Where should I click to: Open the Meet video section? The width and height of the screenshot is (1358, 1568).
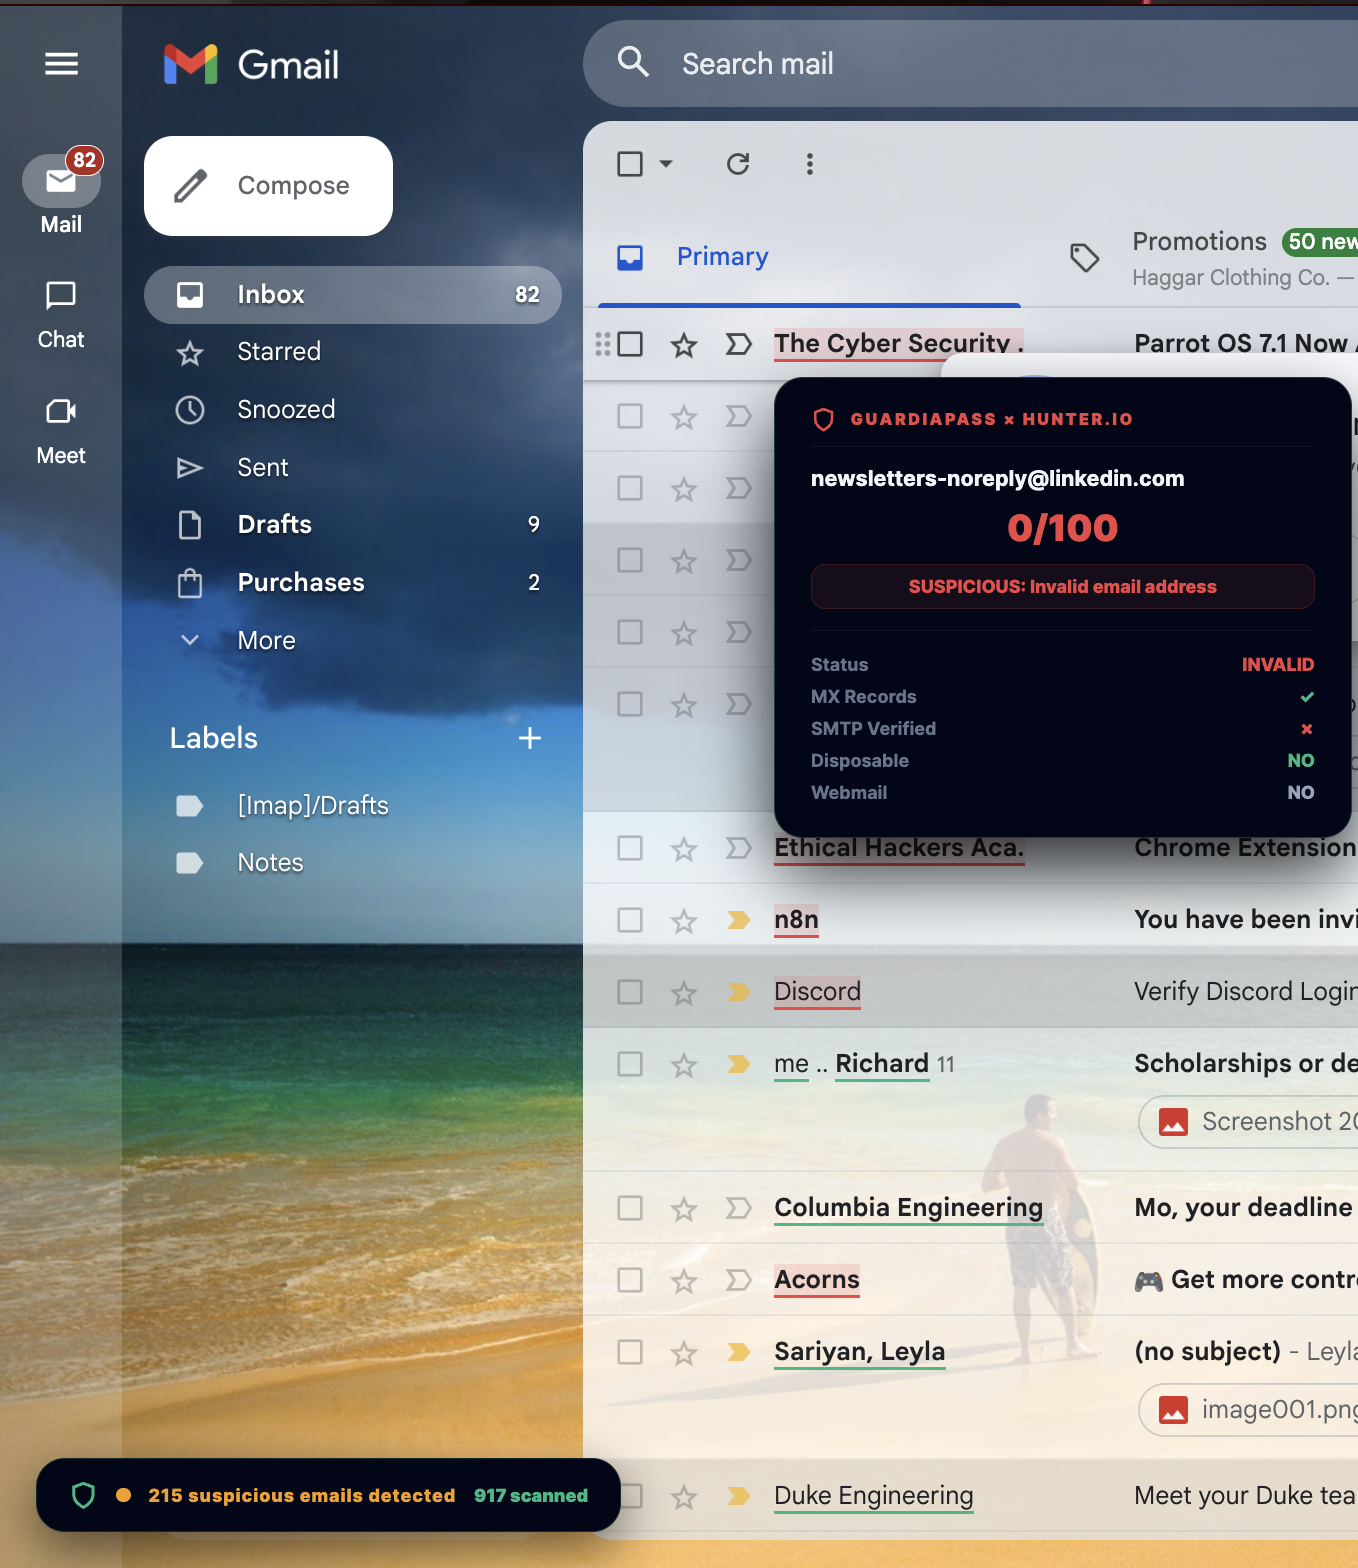click(61, 430)
